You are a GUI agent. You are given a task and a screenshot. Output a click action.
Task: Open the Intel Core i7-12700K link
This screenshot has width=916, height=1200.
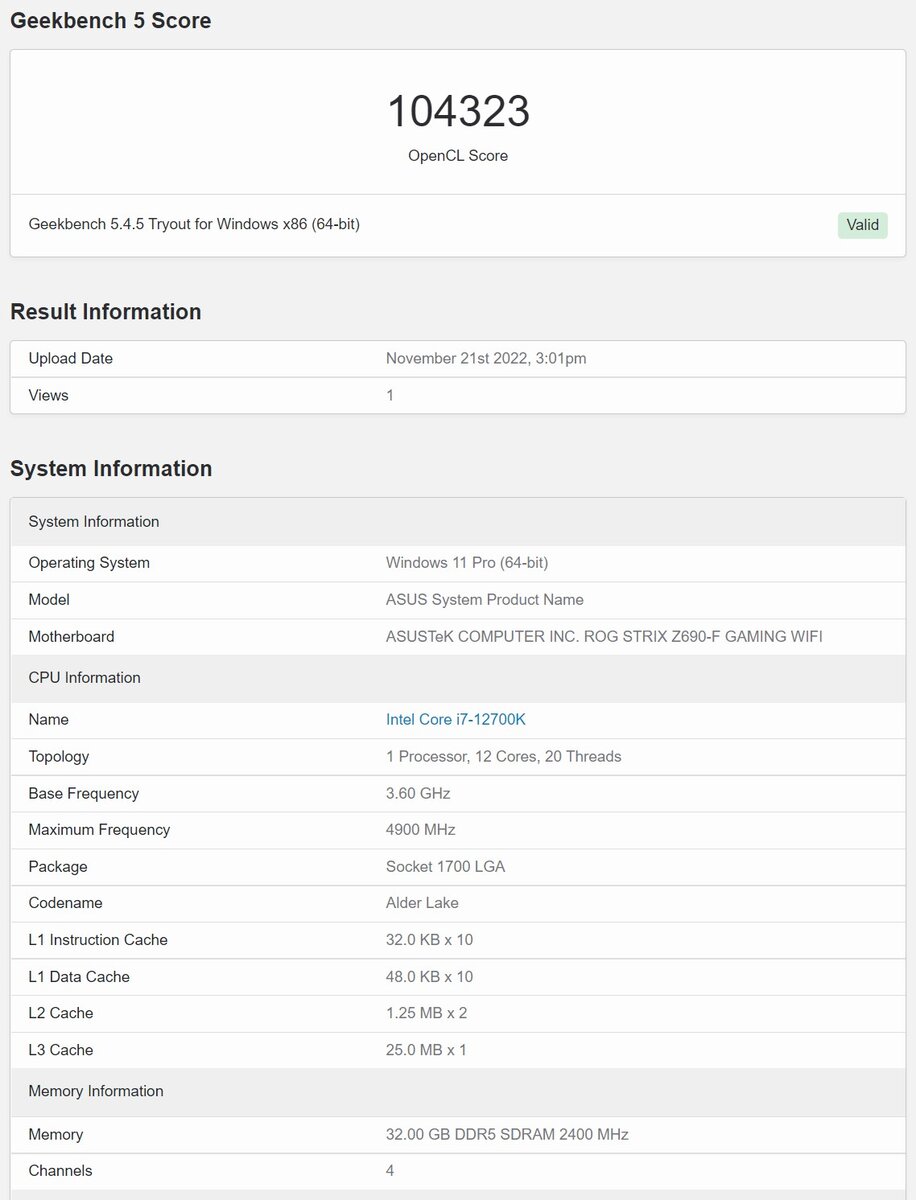click(x=455, y=719)
